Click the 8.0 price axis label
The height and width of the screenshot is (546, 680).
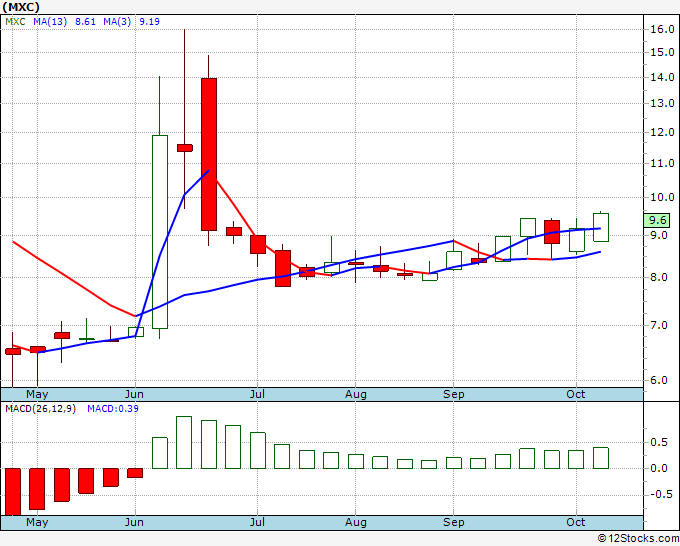pos(658,277)
